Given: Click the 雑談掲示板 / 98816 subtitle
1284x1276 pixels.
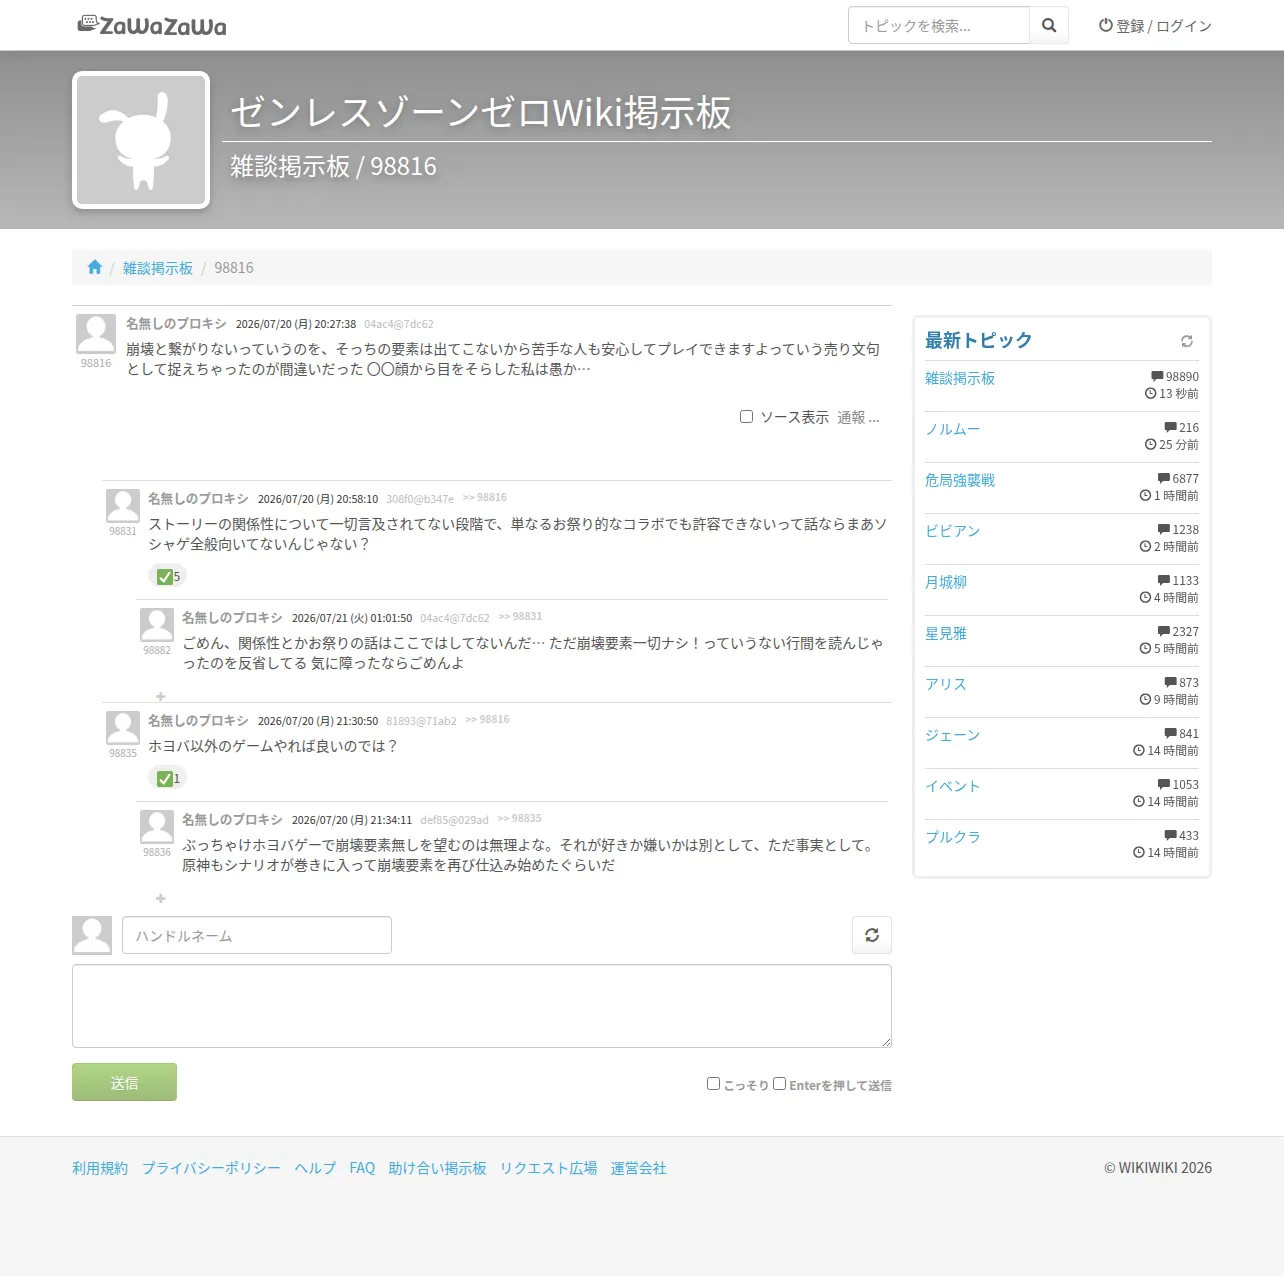Looking at the screenshot, I should coord(333,166).
